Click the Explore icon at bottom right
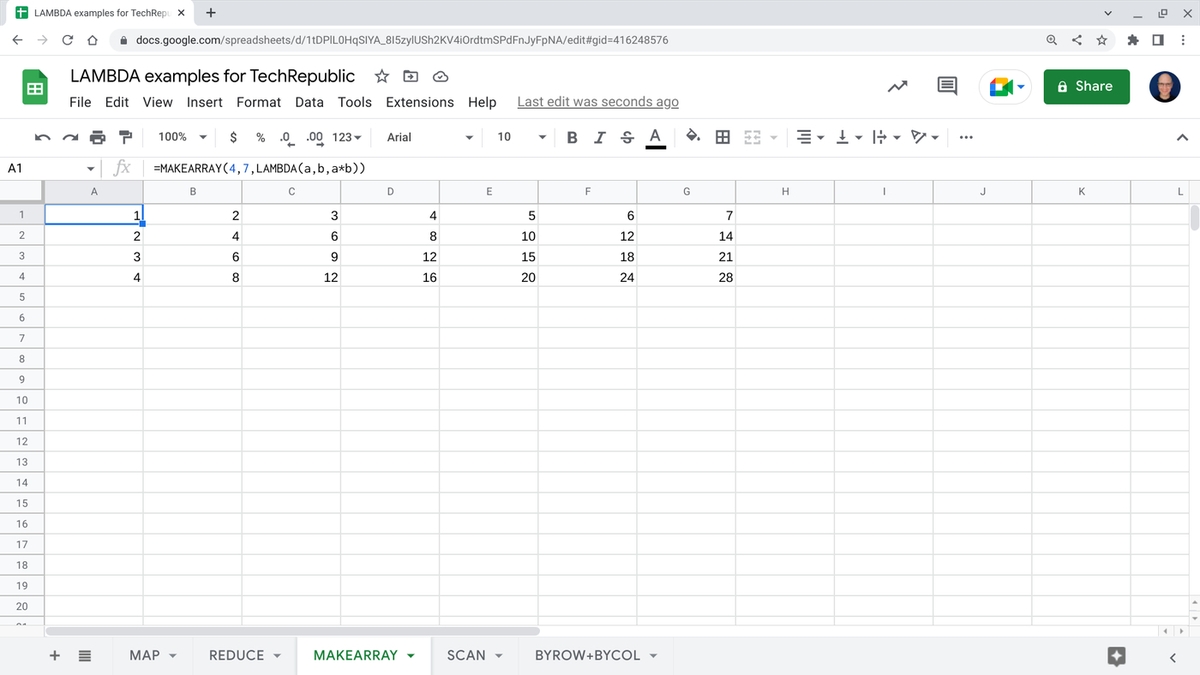Image resolution: width=1200 pixels, height=675 pixels. (x=1117, y=656)
